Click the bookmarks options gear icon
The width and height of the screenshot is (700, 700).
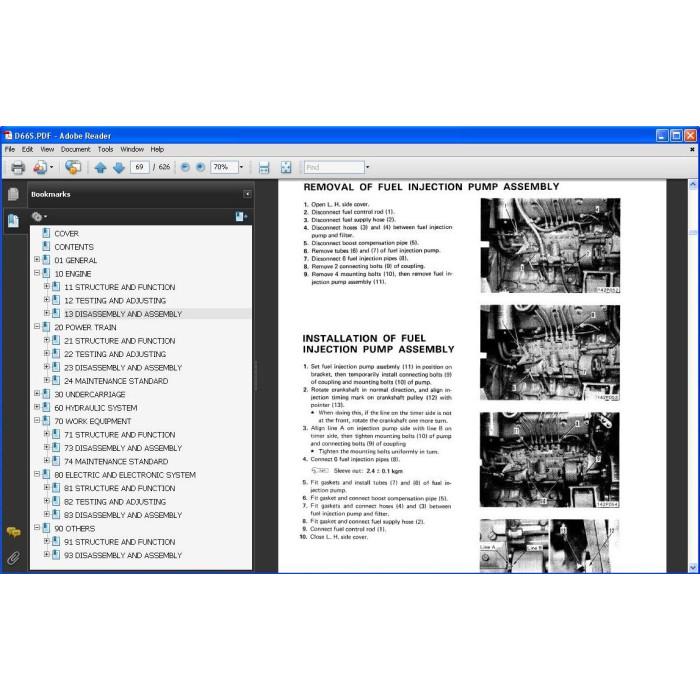pyautogui.click(x=37, y=217)
